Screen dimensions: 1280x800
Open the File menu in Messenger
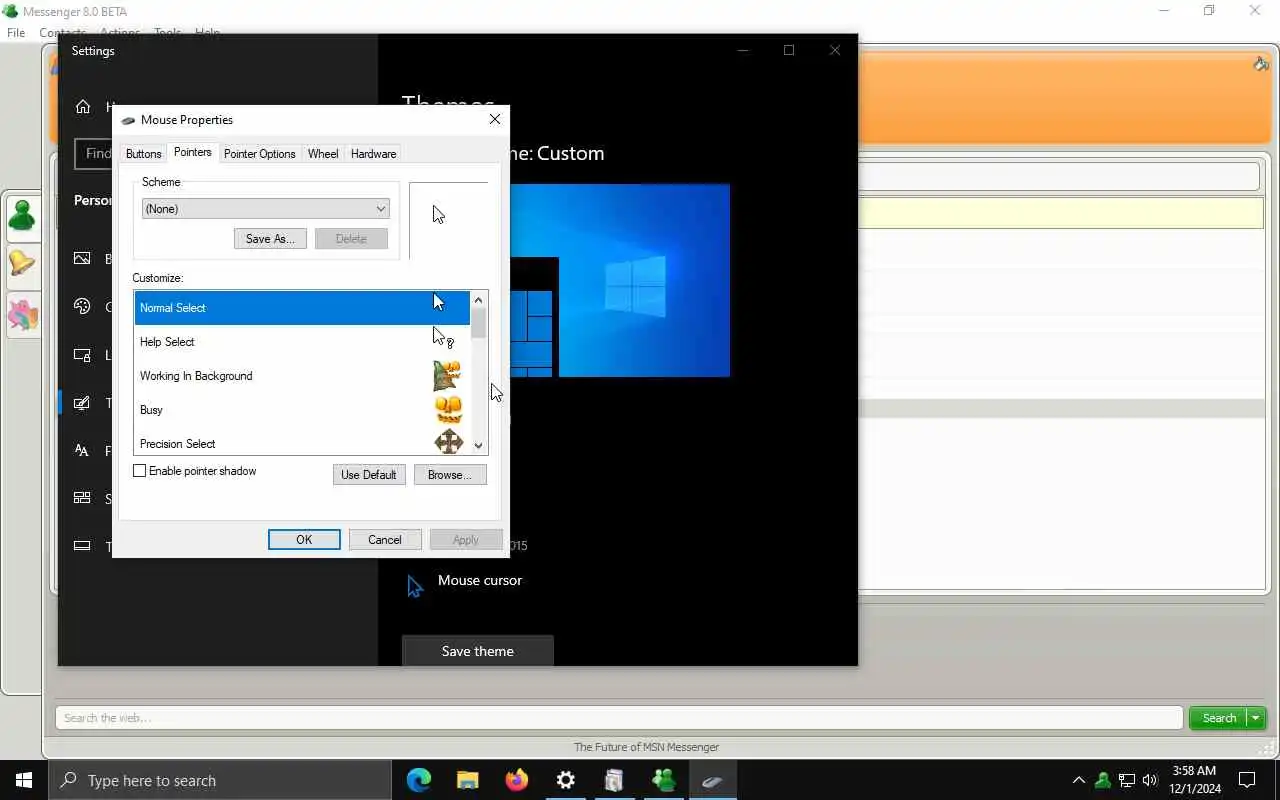pyautogui.click(x=16, y=33)
